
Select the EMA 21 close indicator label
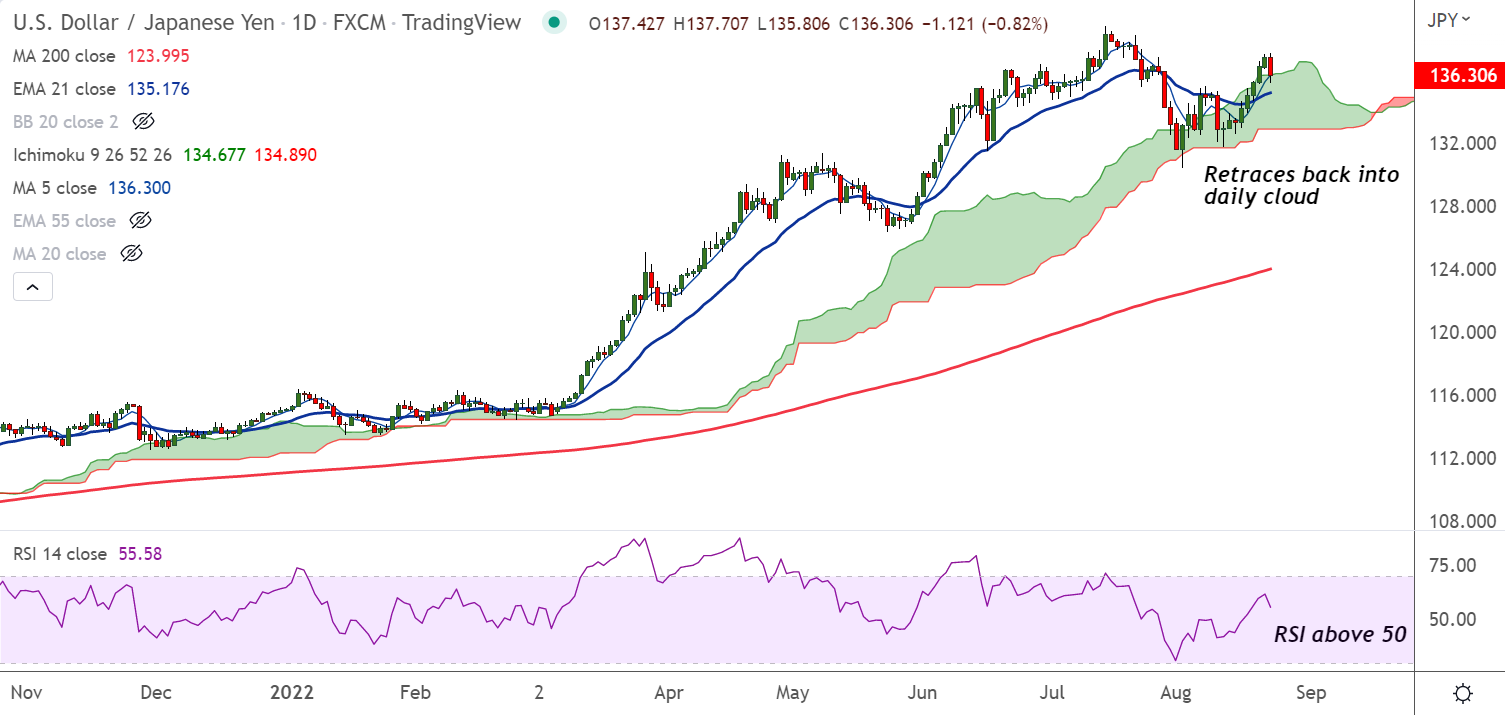(x=65, y=89)
